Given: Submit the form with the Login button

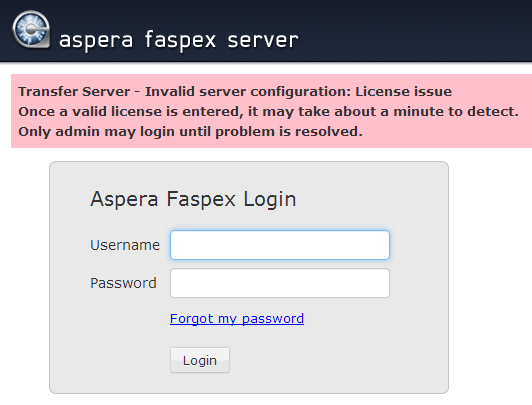Looking at the screenshot, I should point(200,360).
